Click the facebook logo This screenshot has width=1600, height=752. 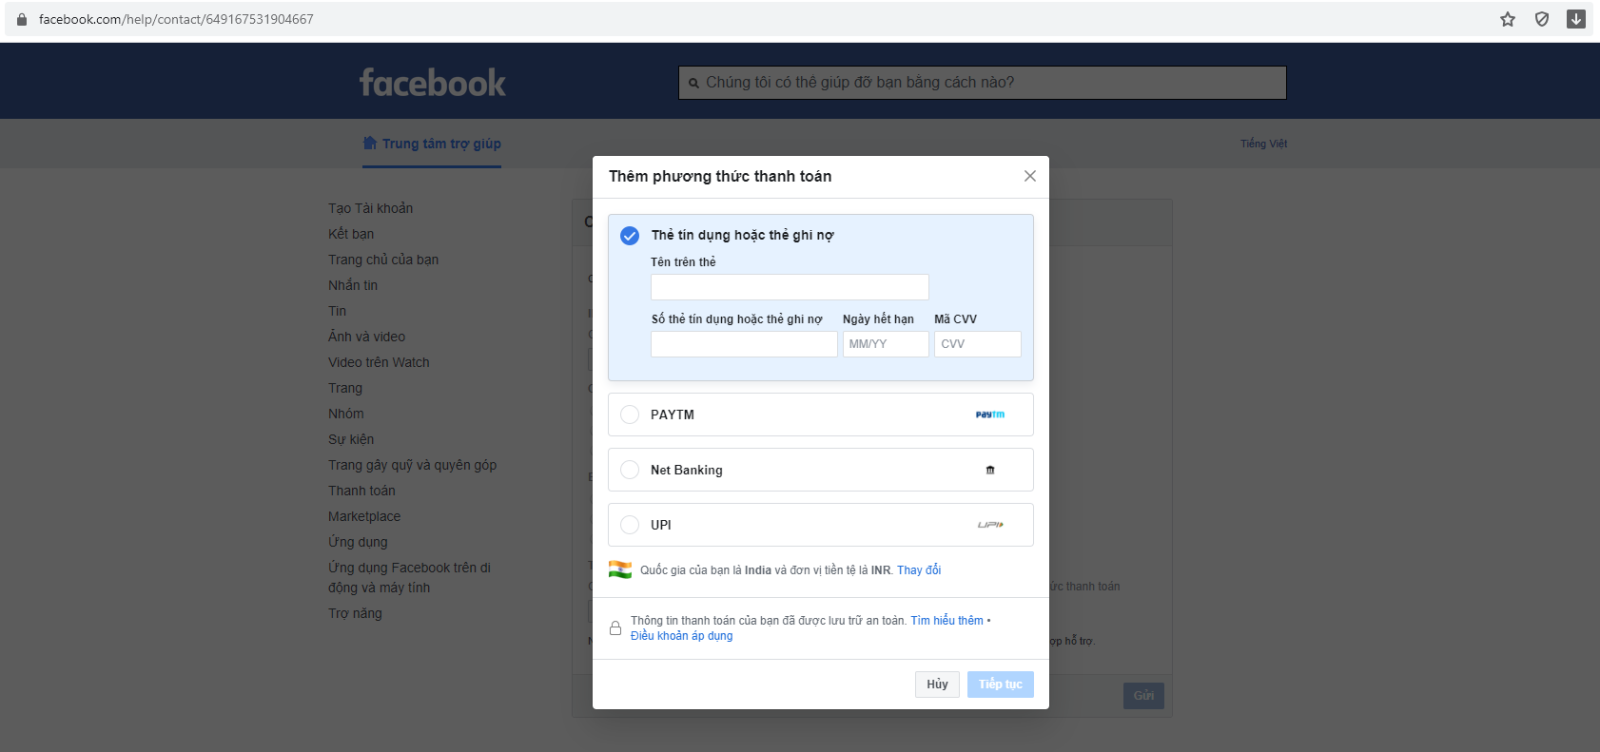point(433,82)
